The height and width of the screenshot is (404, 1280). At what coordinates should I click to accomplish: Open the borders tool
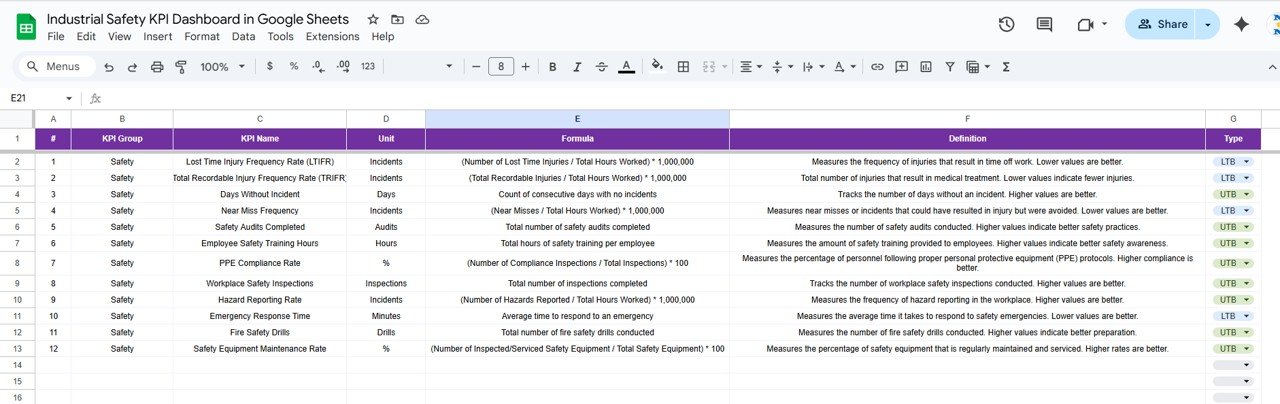click(683, 67)
